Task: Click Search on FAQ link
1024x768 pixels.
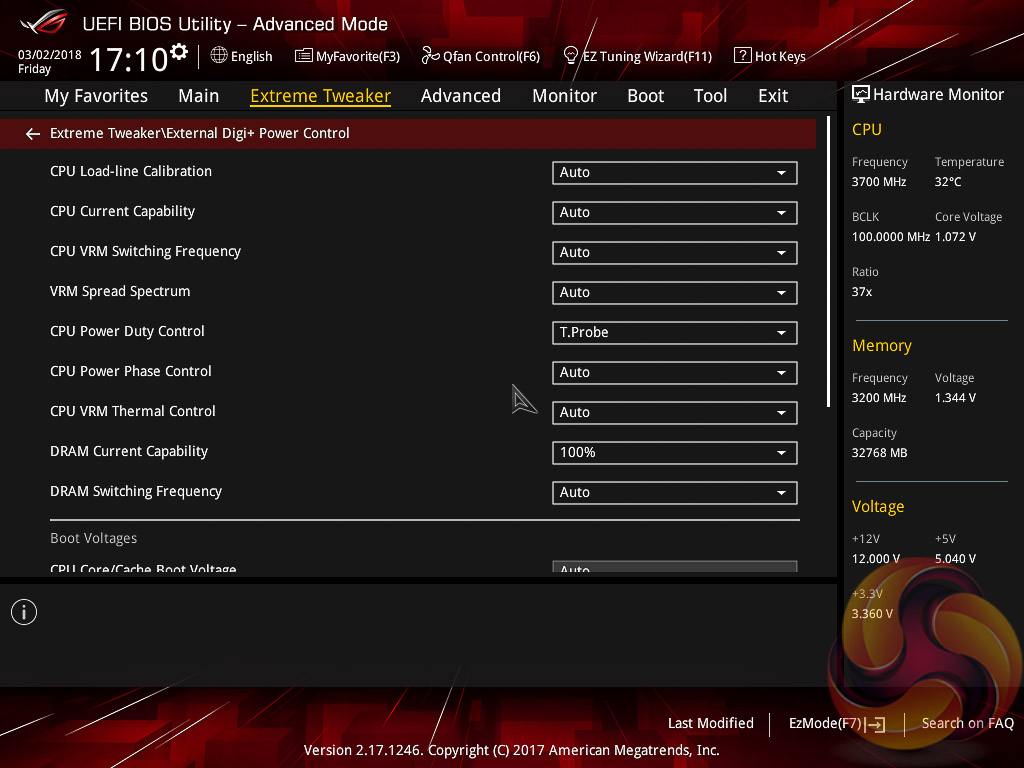Action: click(967, 724)
